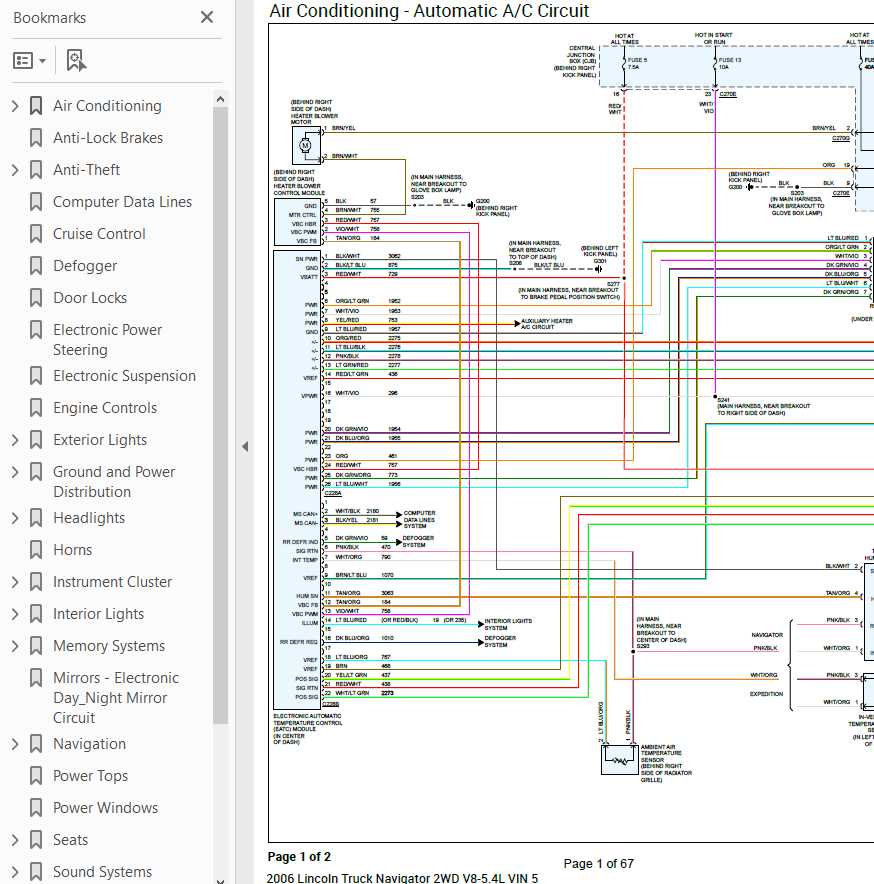Click the 'Page 1 of 2' label
874x884 pixels.
pyautogui.click(x=299, y=857)
